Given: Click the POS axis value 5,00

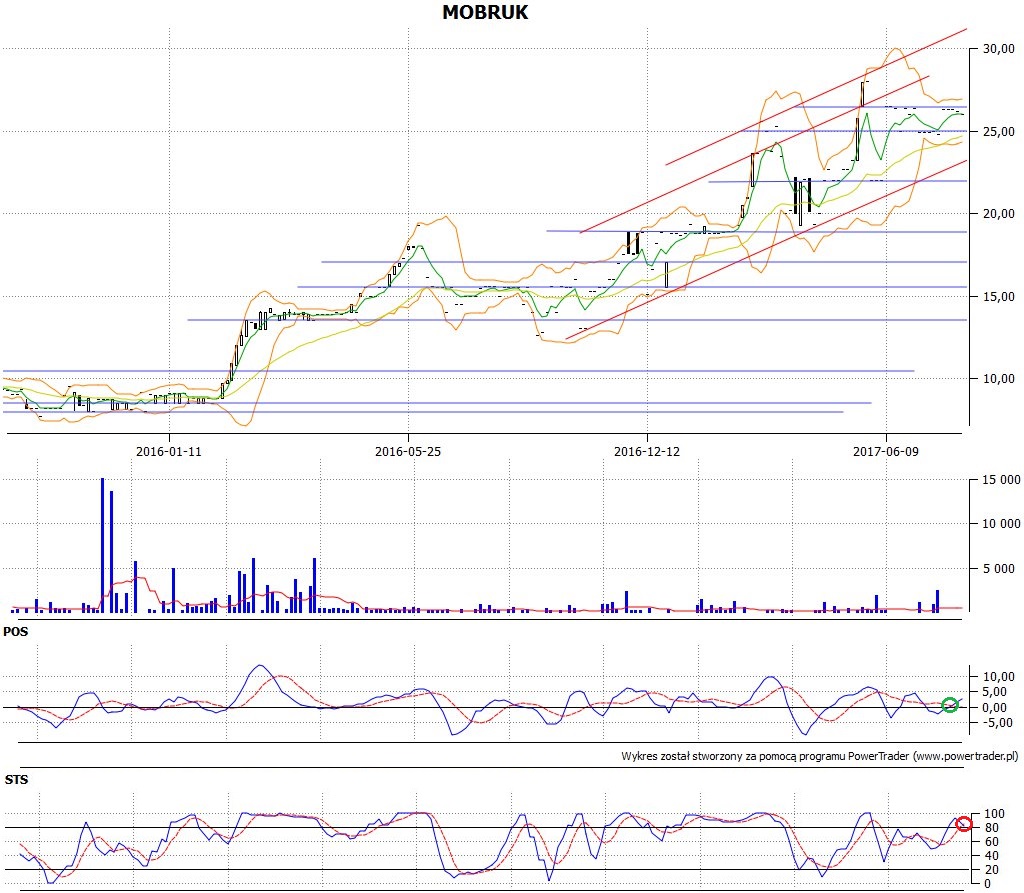Looking at the screenshot, I should pyautogui.click(x=995, y=692).
